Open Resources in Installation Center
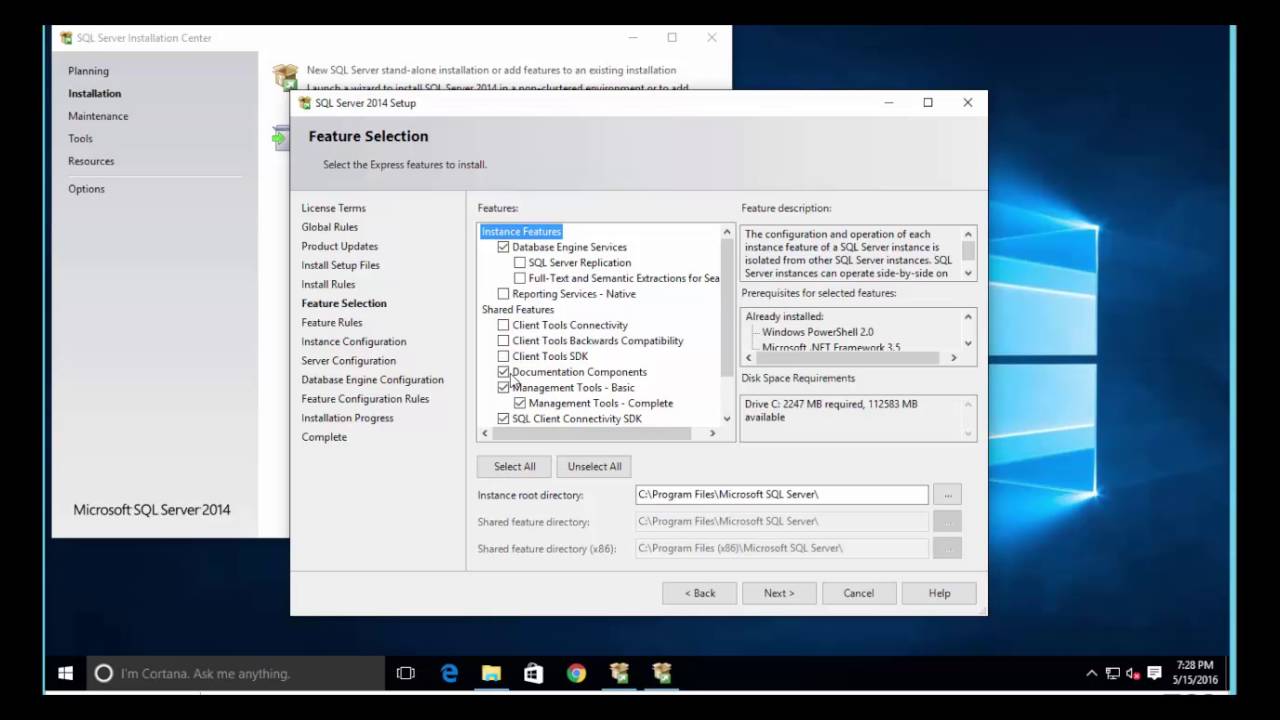The height and width of the screenshot is (720, 1280). tap(91, 161)
